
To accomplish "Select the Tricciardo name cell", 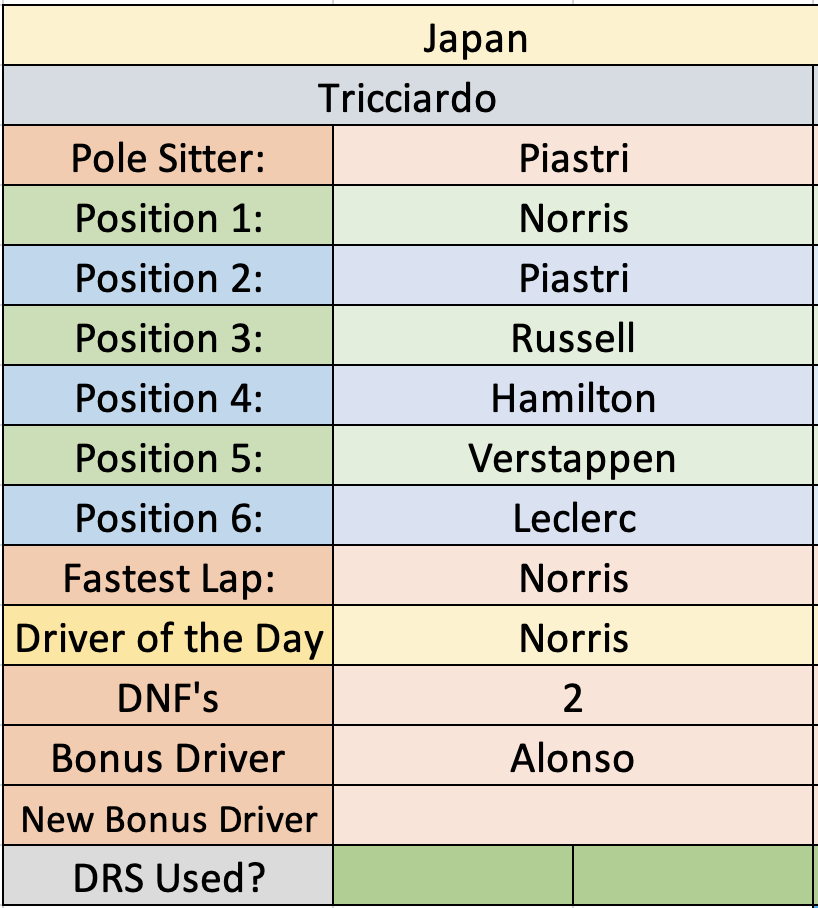I will pyautogui.click(x=408, y=96).
